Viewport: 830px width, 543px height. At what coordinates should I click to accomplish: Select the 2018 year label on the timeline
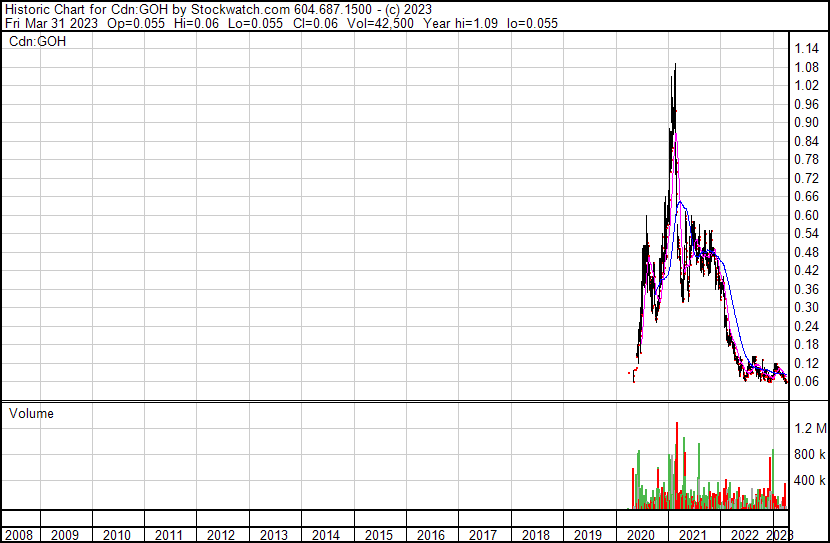(535, 535)
